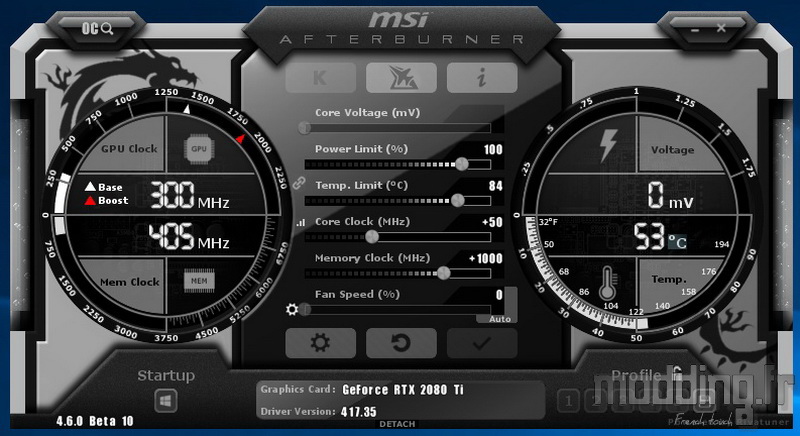800x436 pixels.
Task: Open the voltage/frequency curve editor bars icon
Action: click(301, 223)
